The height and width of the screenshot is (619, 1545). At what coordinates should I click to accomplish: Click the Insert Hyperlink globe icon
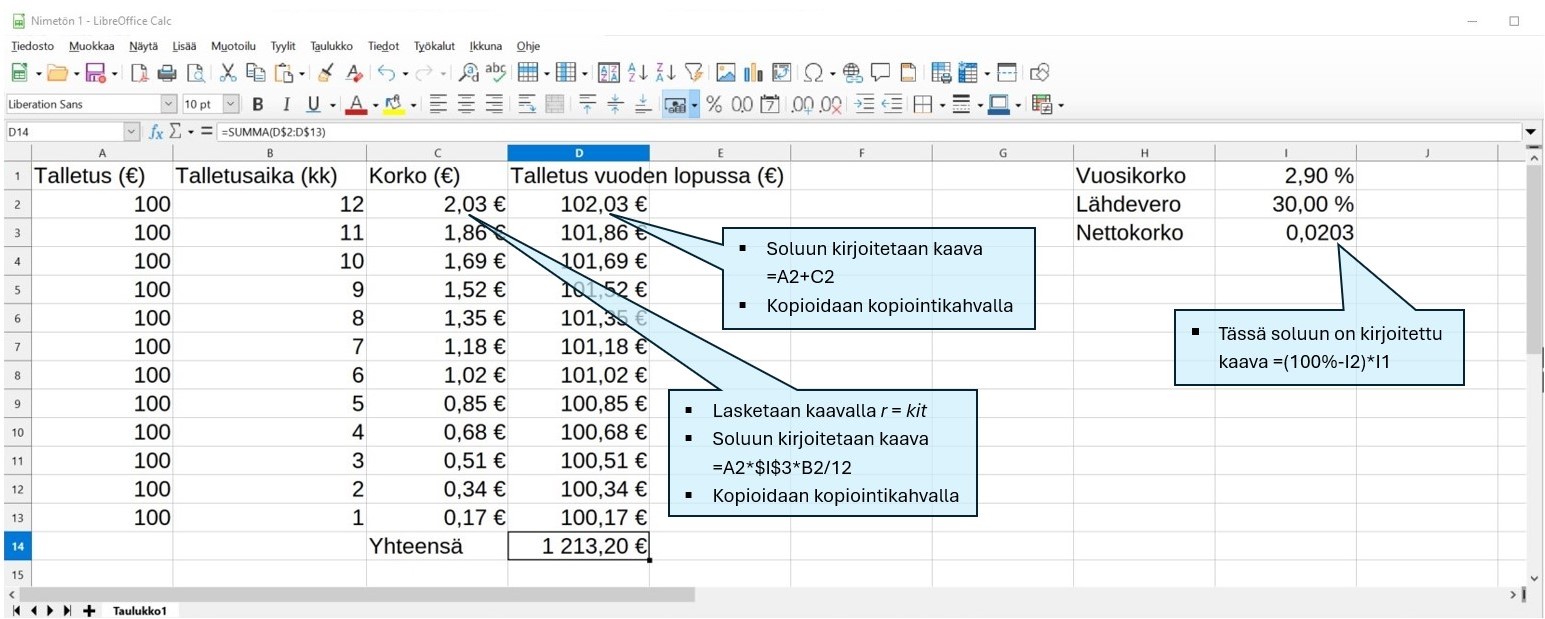pos(852,73)
